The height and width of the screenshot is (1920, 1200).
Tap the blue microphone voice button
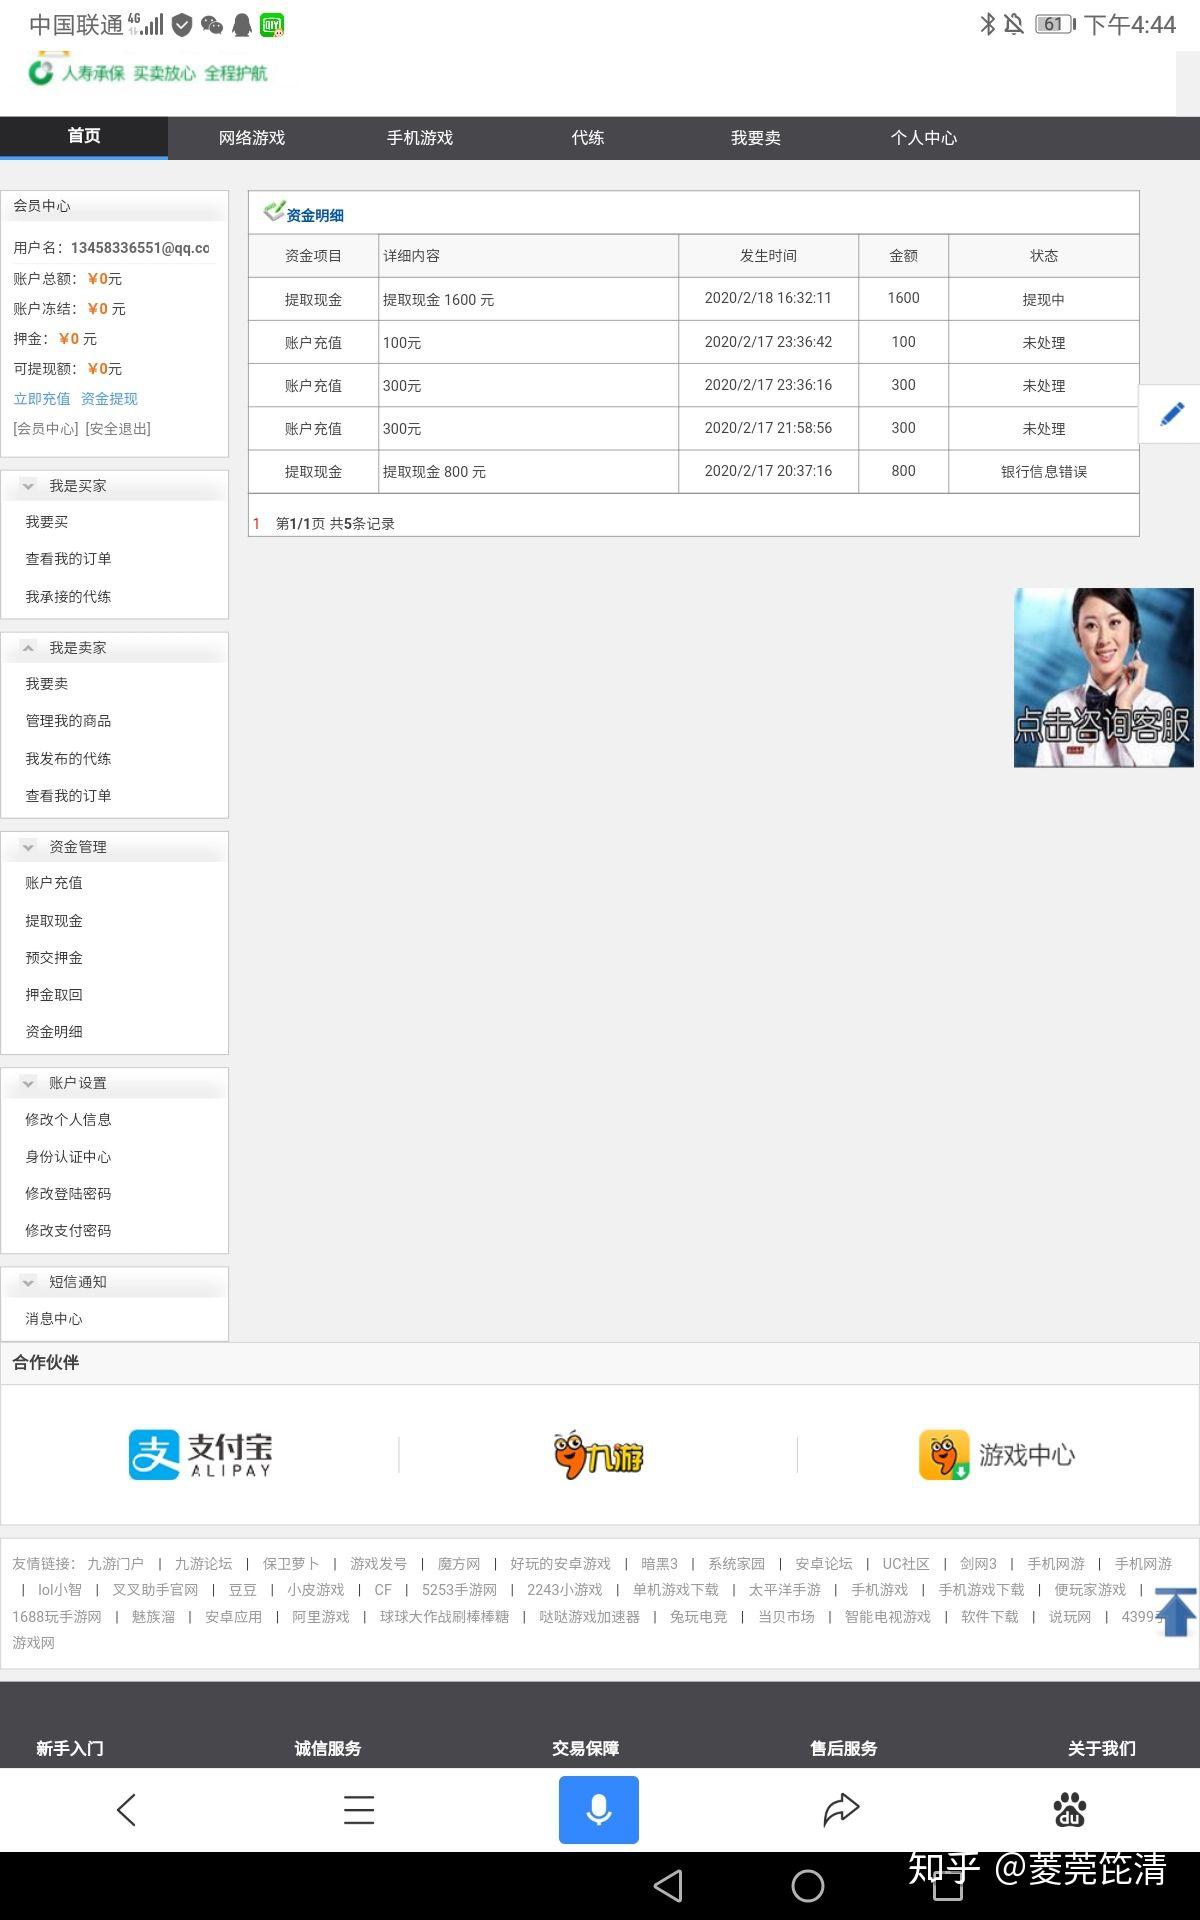tap(598, 1810)
